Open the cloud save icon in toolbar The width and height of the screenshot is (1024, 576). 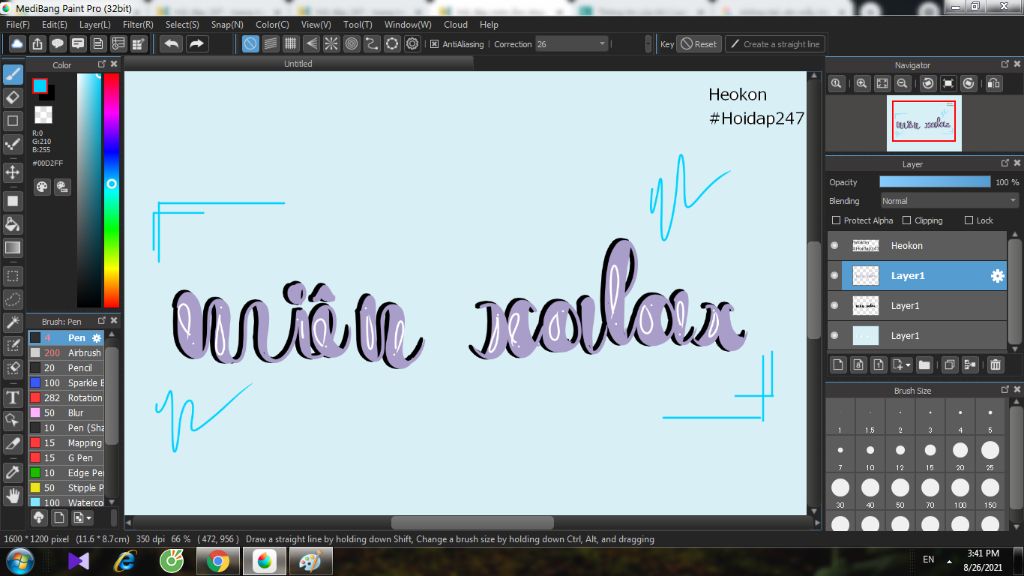(17, 44)
